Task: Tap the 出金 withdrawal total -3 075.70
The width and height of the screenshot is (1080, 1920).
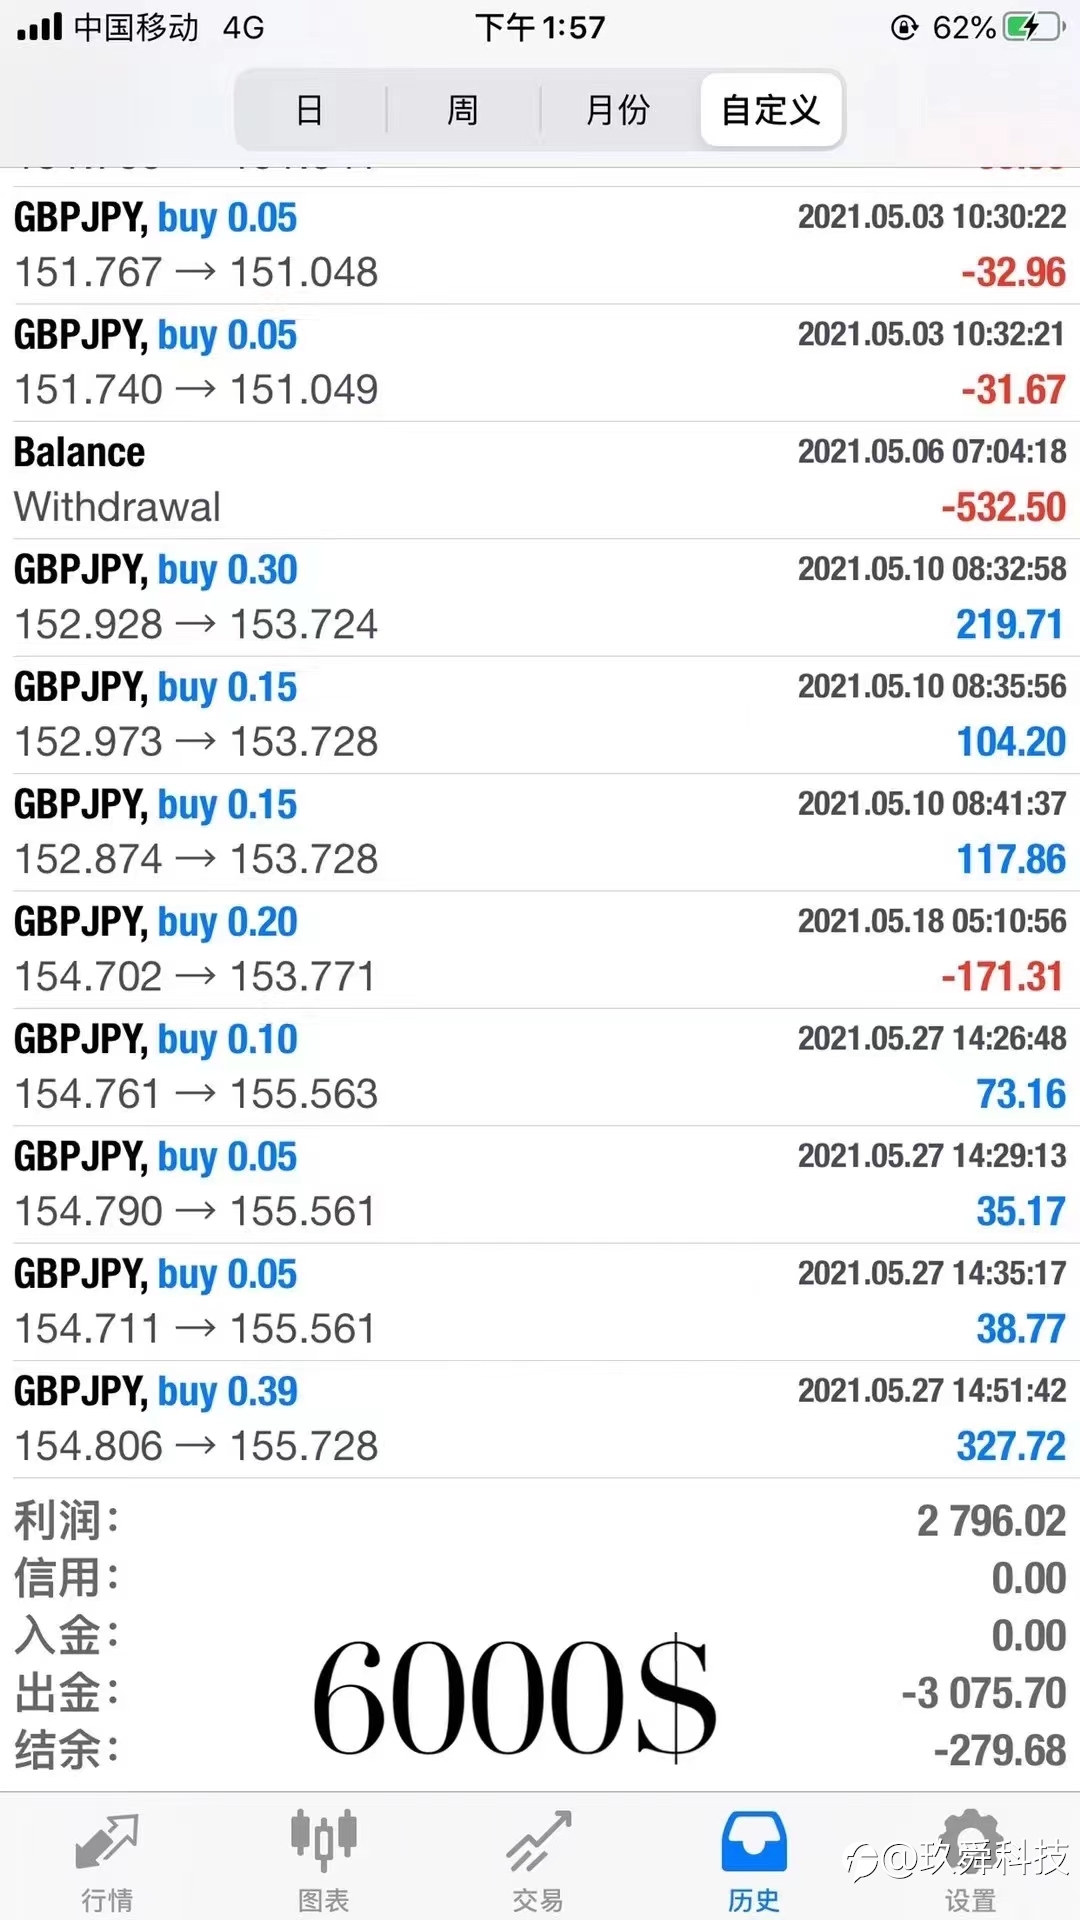Action: [x=983, y=1693]
